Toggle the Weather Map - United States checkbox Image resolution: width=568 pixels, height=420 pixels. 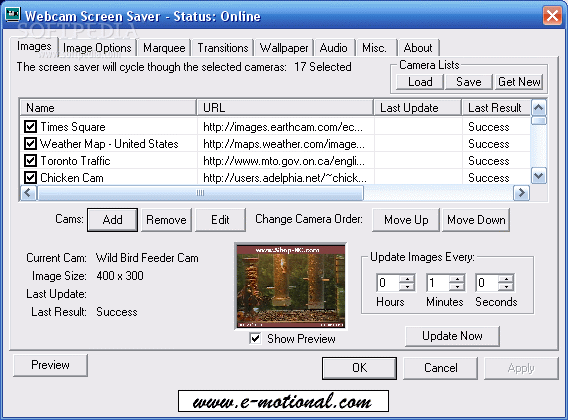30,144
